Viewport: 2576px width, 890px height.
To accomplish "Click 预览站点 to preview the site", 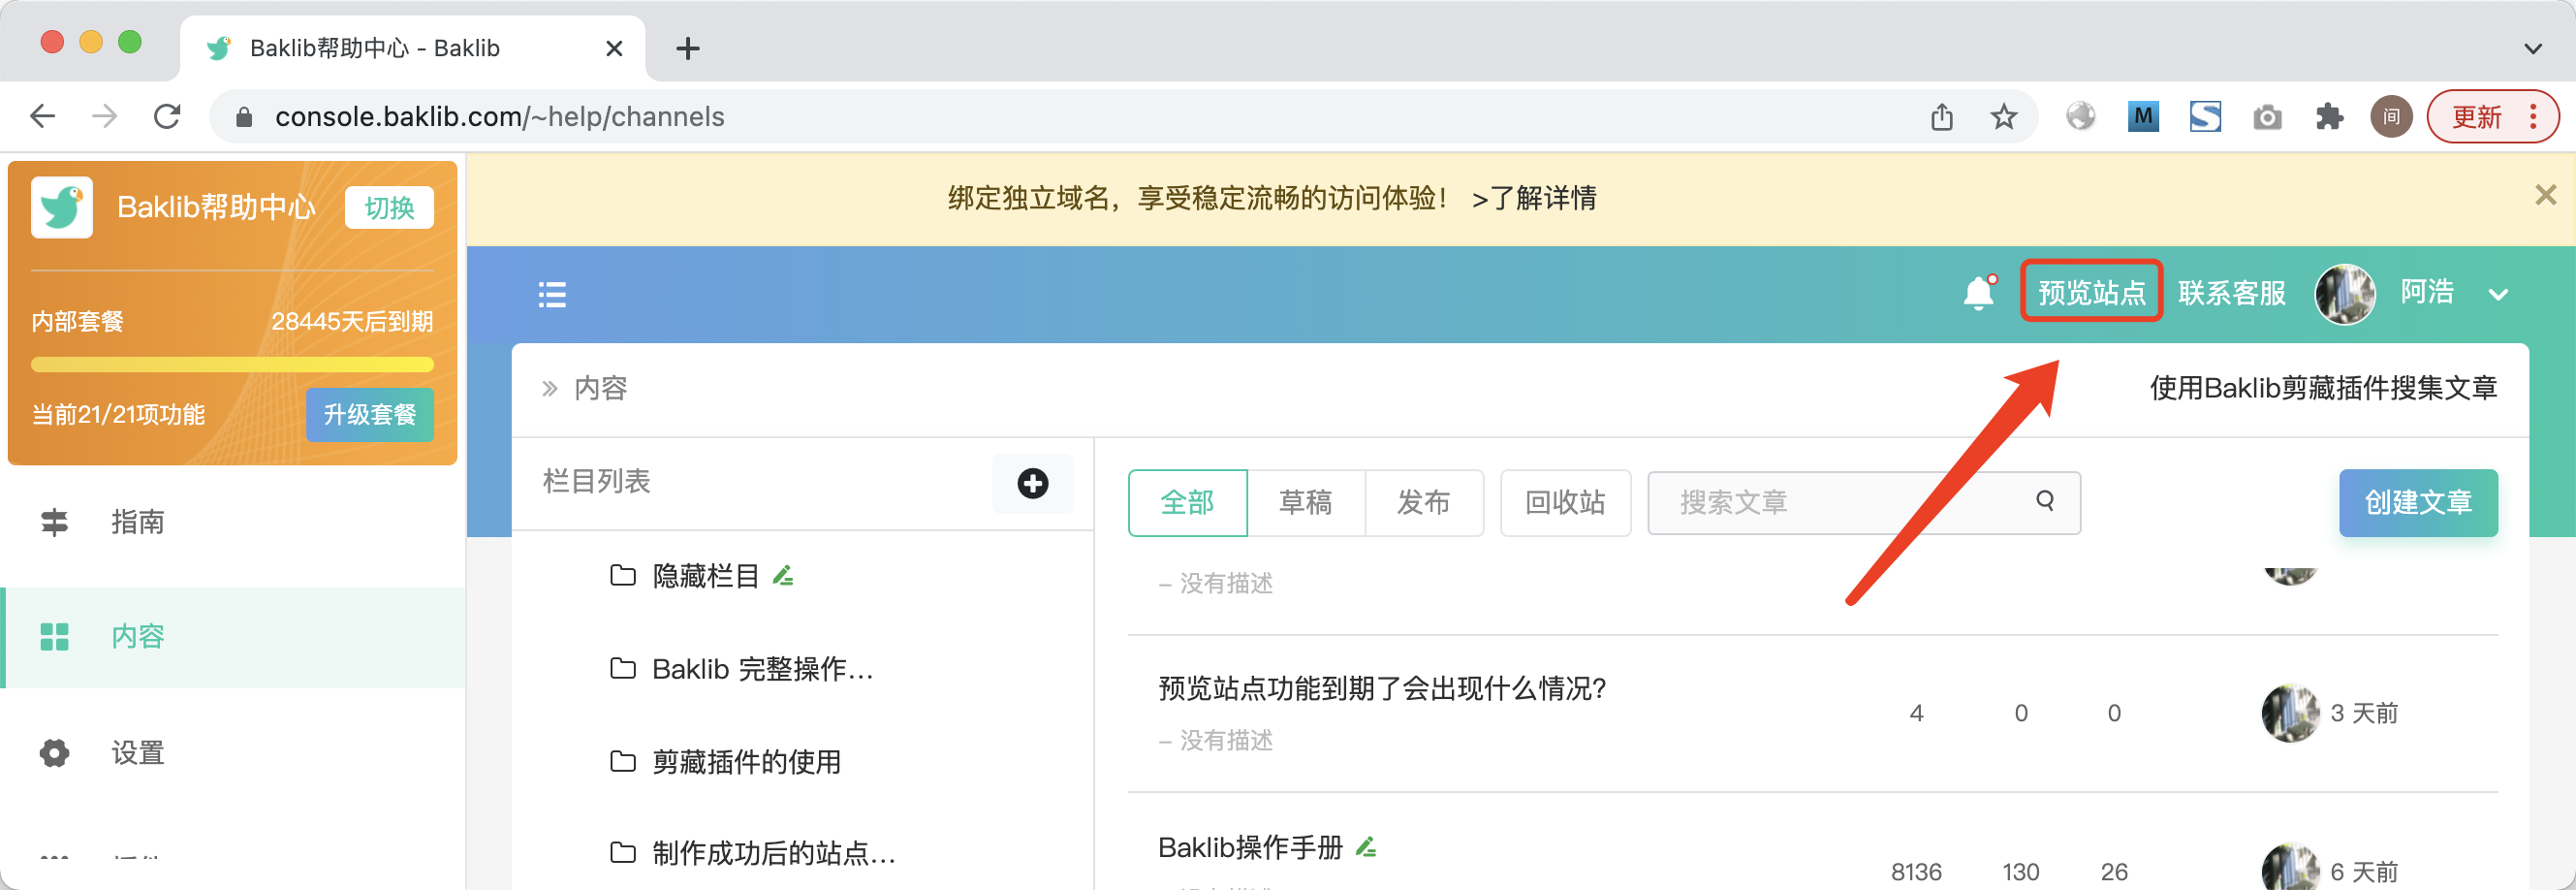I will pos(2091,292).
